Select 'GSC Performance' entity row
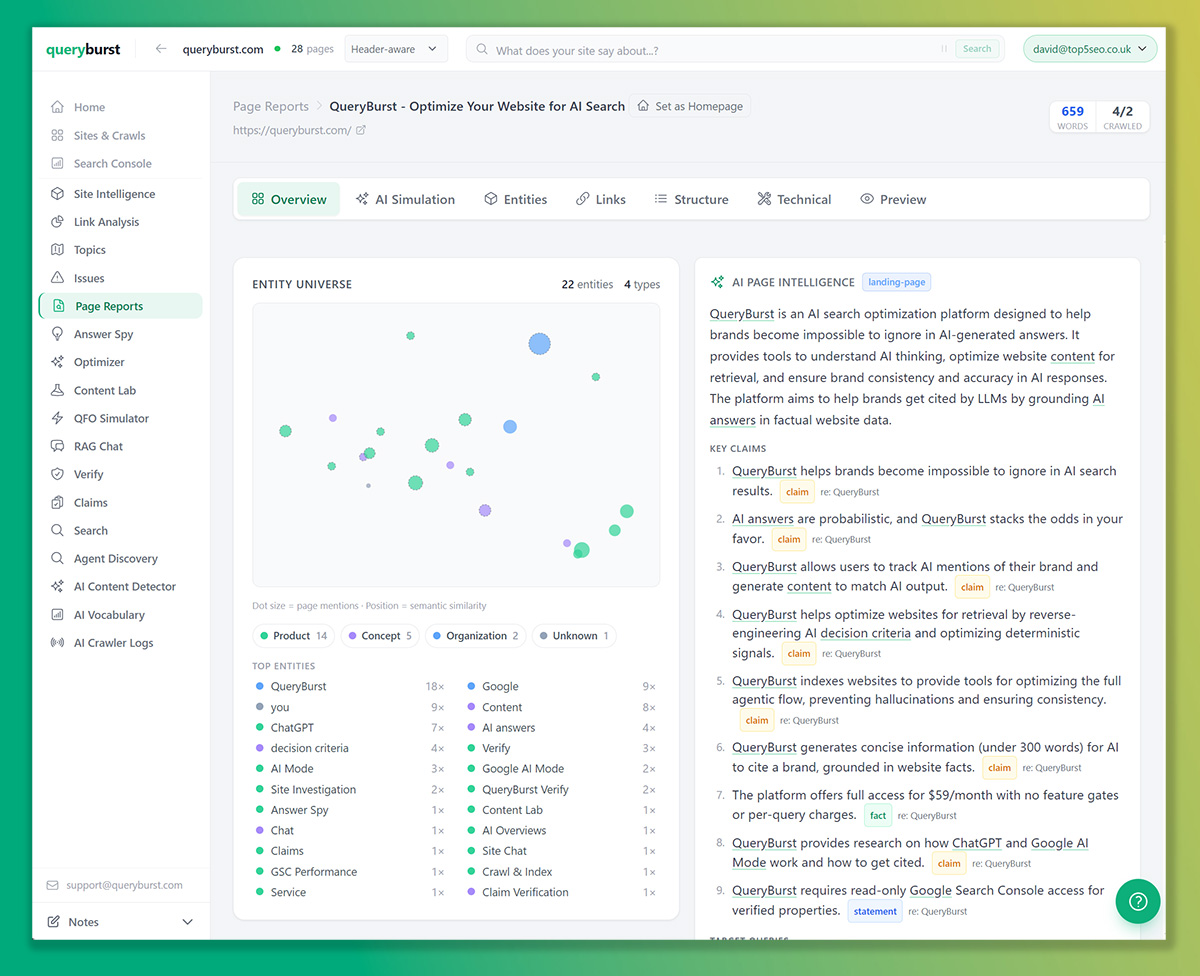This screenshot has height=976, width=1200. click(x=350, y=871)
